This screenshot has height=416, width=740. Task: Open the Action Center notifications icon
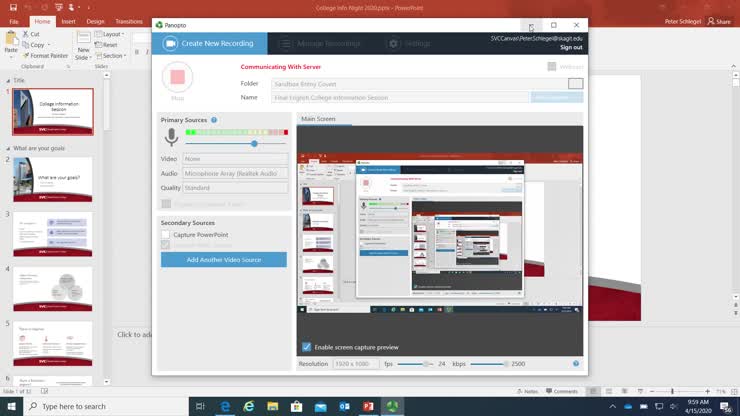[726, 406]
